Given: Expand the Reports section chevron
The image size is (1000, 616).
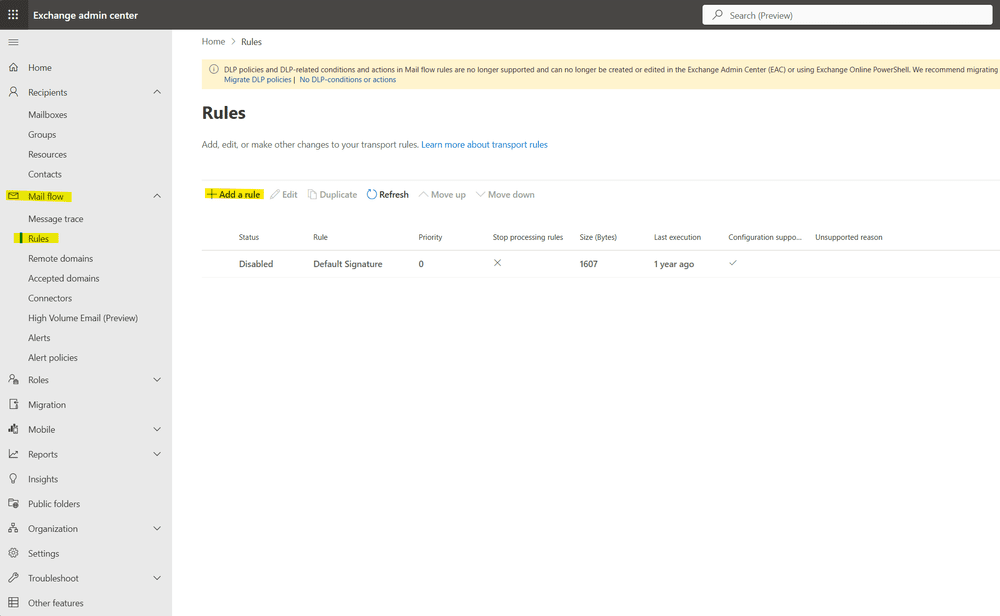Looking at the screenshot, I should (x=157, y=454).
